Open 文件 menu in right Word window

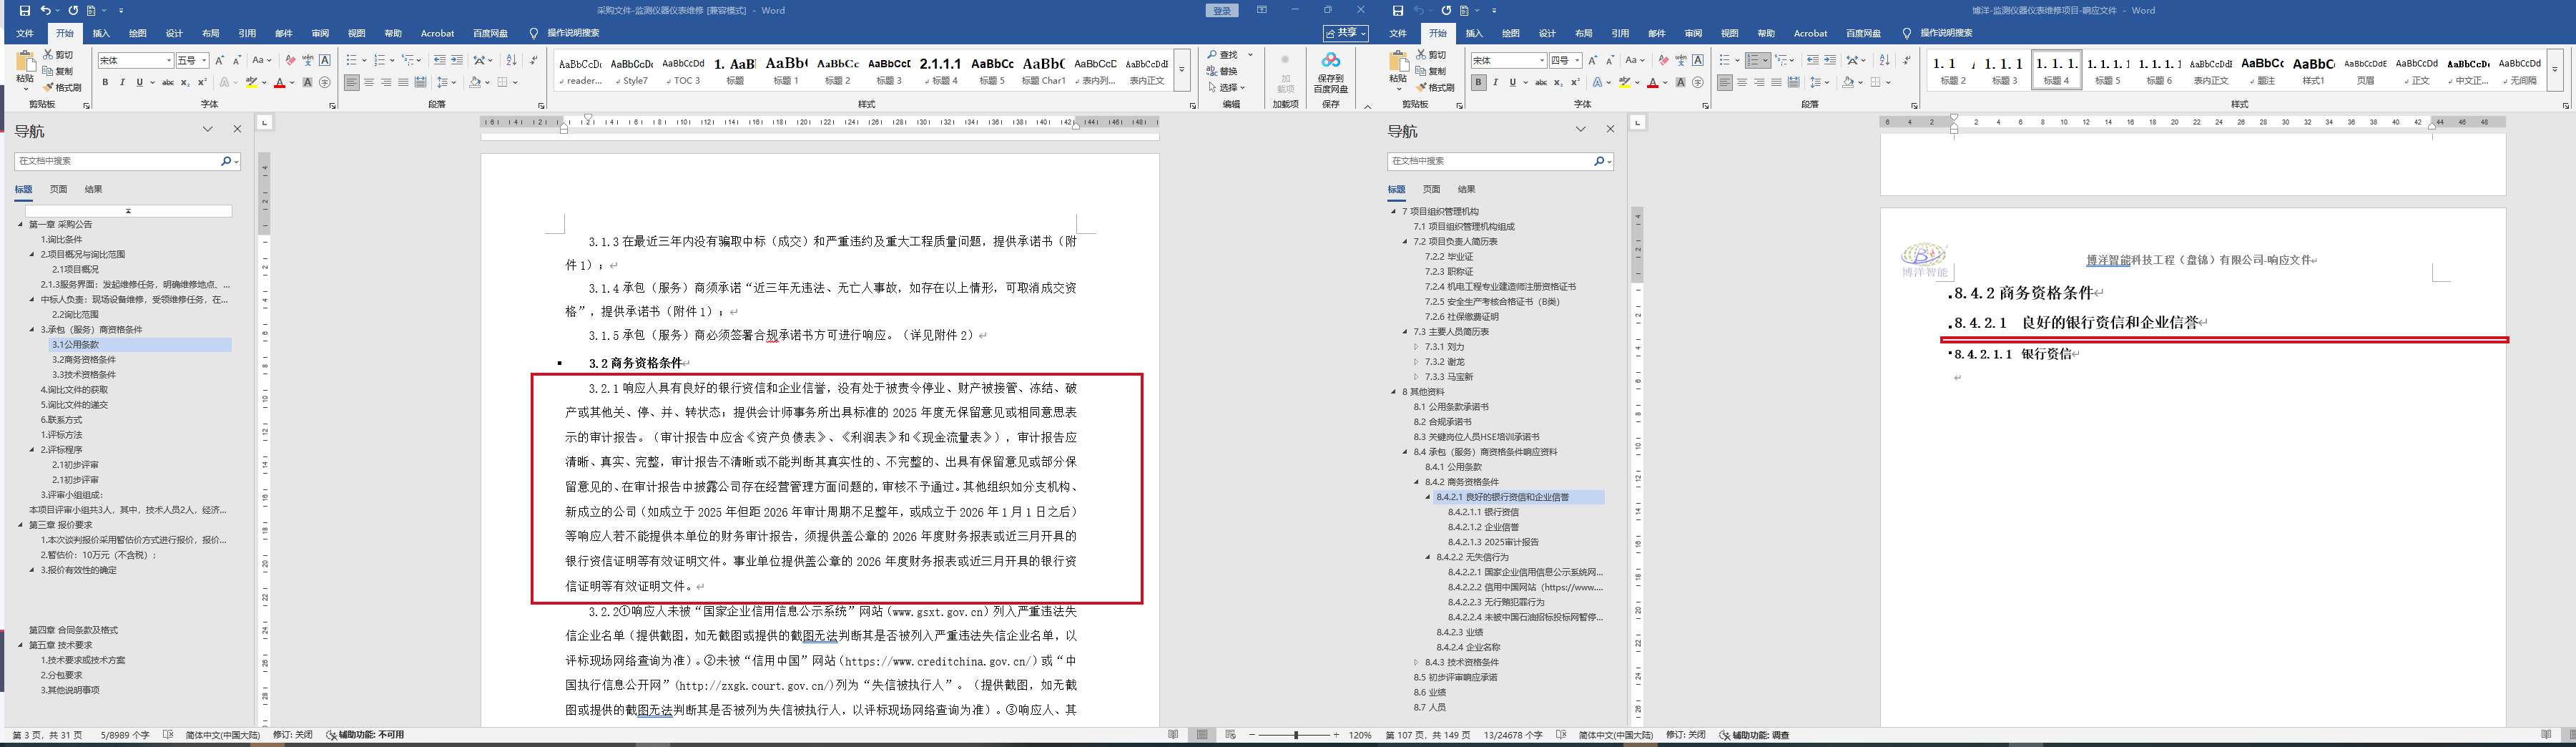(x=1398, y=33)
